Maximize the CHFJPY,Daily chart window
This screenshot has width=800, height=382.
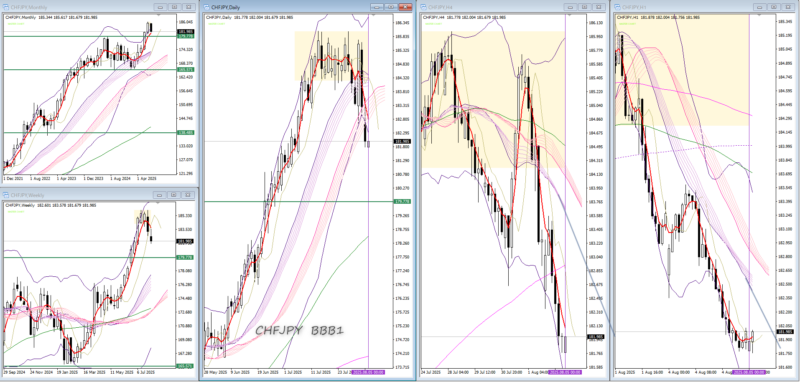coord(391,7)
